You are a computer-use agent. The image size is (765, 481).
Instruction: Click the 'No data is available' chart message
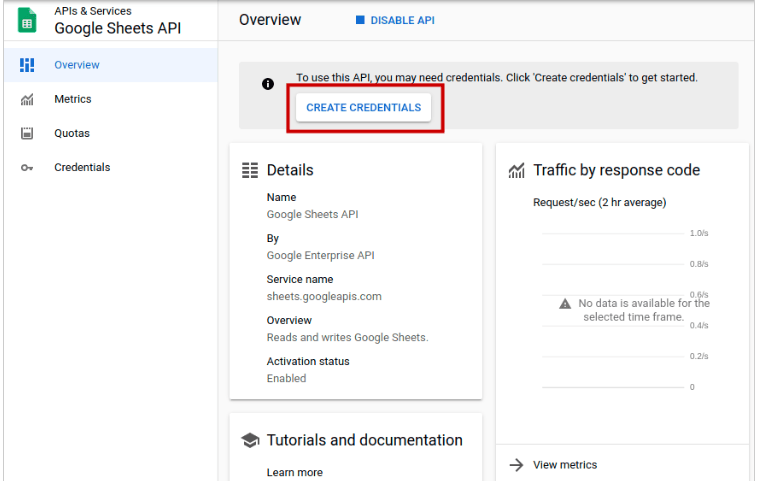click(644, 310)
